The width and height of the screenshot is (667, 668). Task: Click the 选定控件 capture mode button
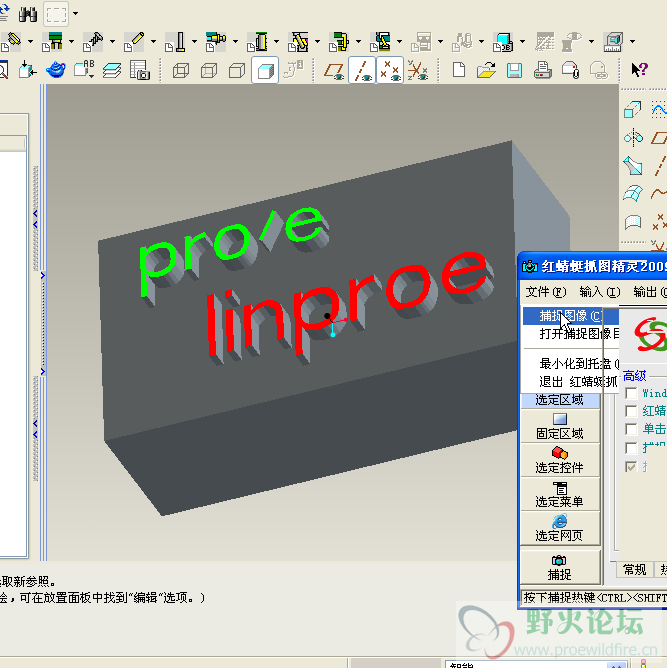(560, 460)
